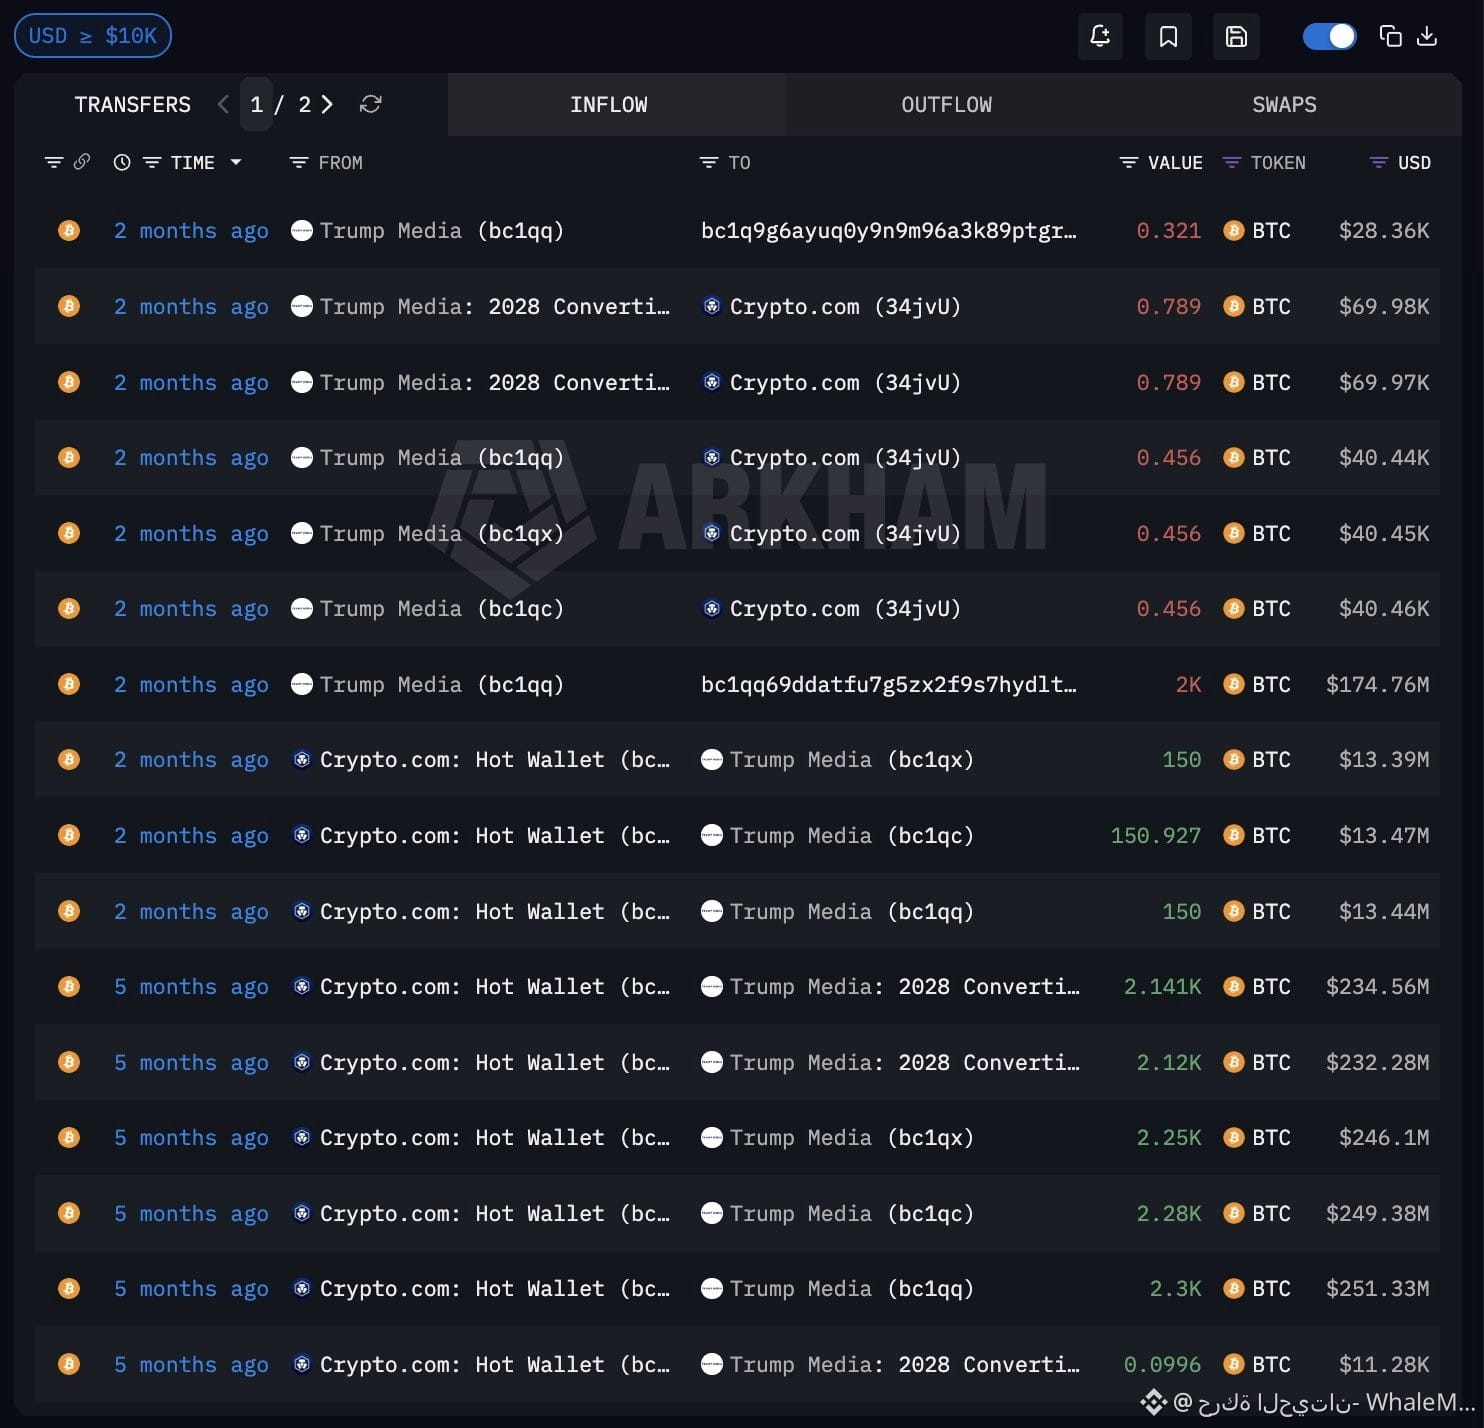Screen dimensions: 1484x1428
Task: Go to the previous transfers page
Action: tap(223, 104)
